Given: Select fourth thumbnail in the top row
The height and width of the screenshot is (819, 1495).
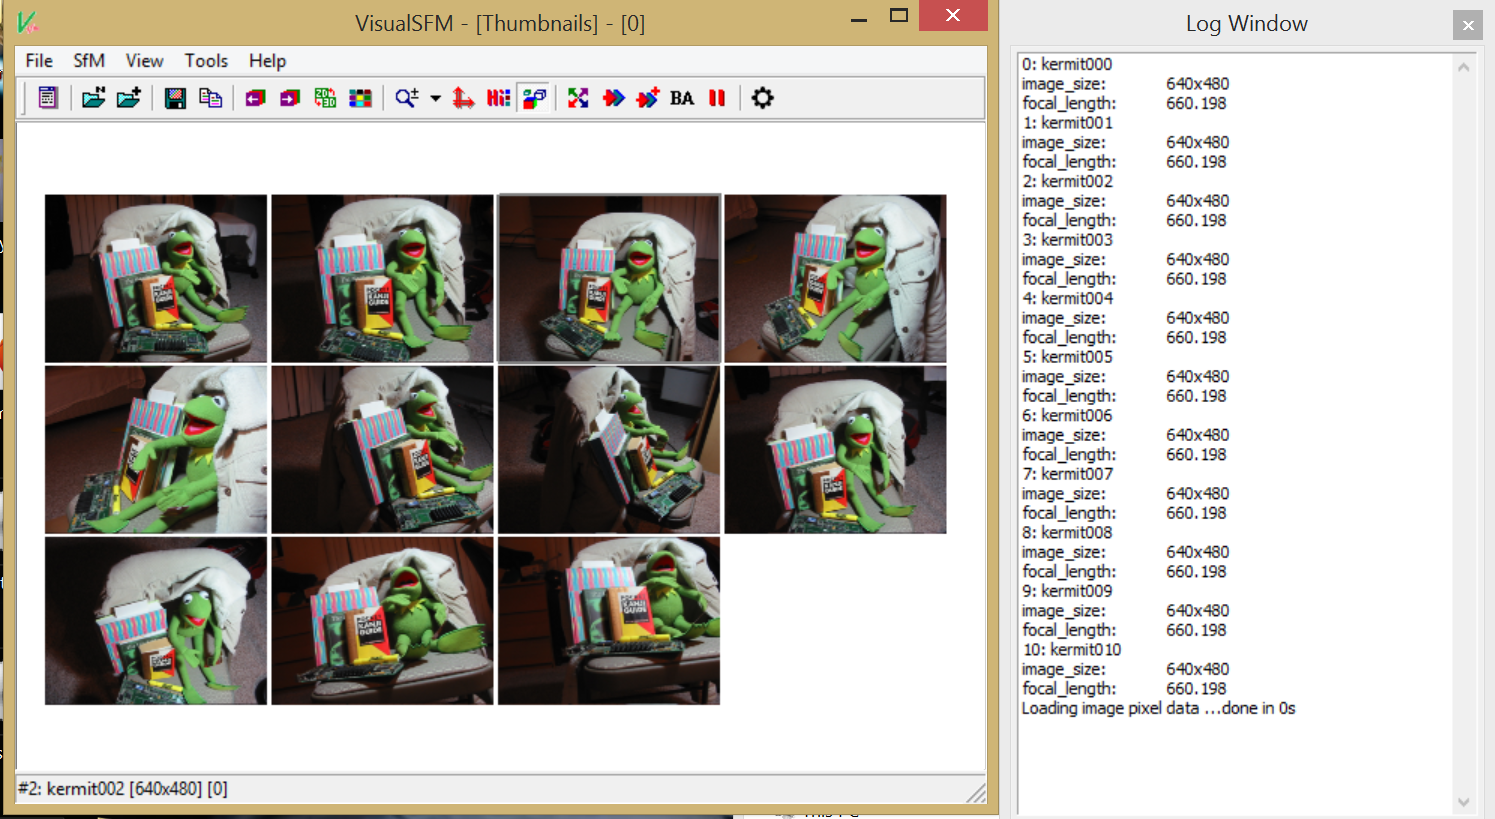Looking at the screenshot, I should coord(835,278).
